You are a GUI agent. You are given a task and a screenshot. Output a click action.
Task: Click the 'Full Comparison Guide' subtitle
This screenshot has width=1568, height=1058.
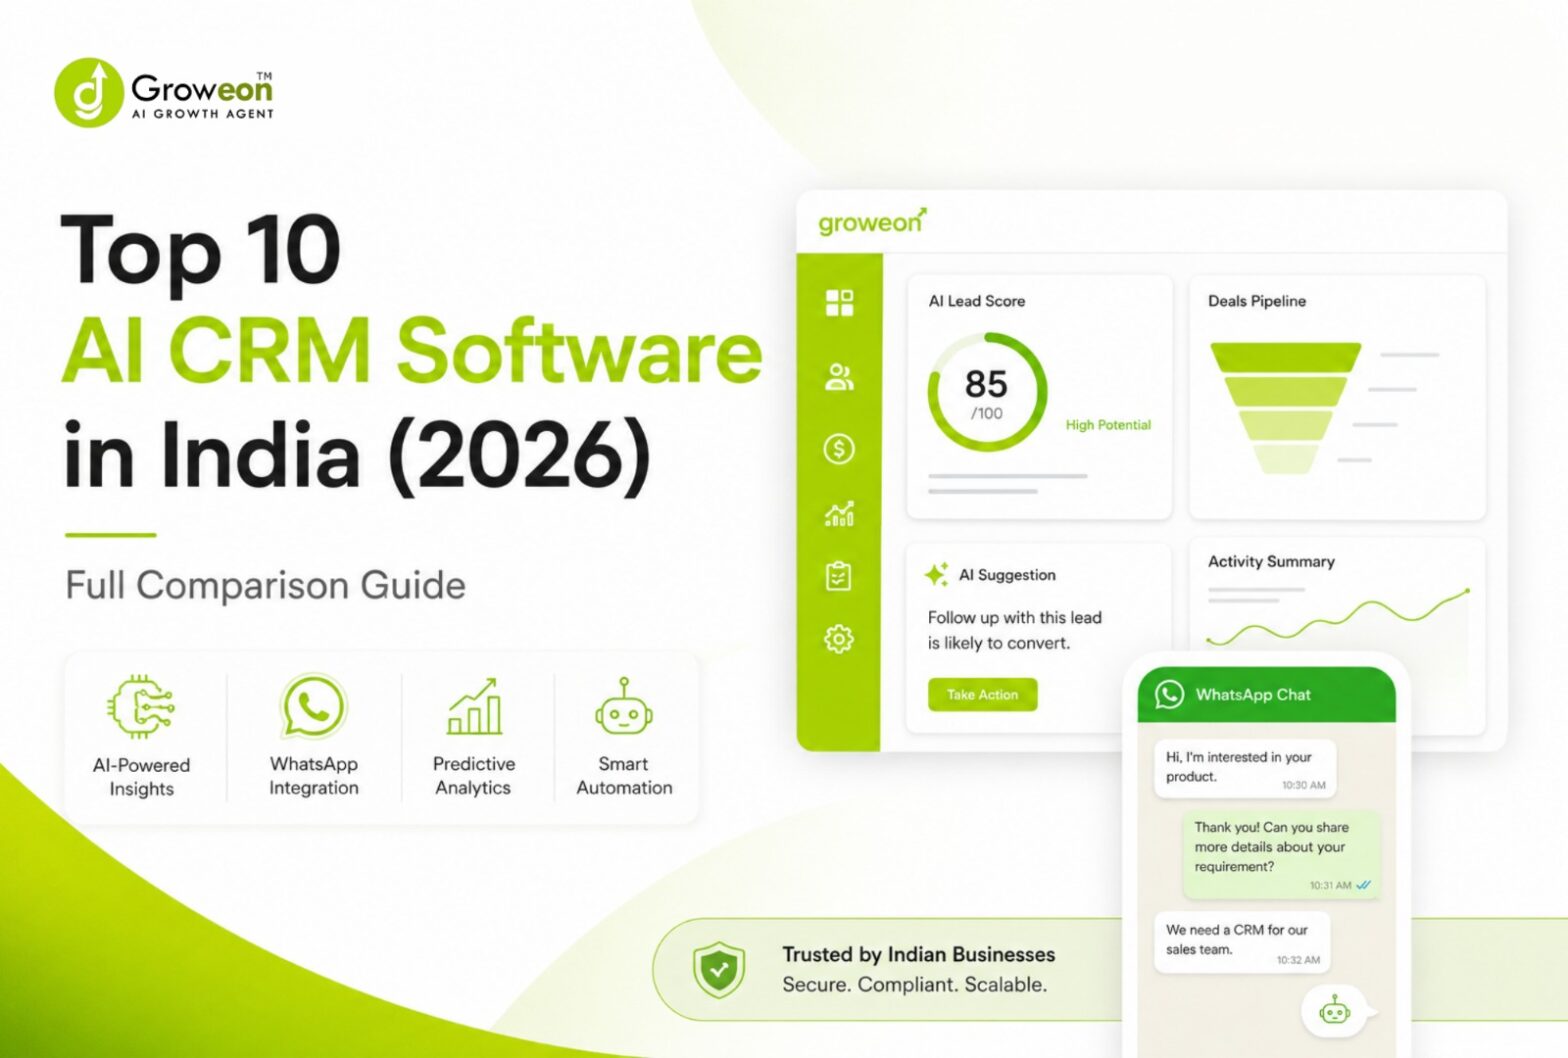tap(265, 585)
